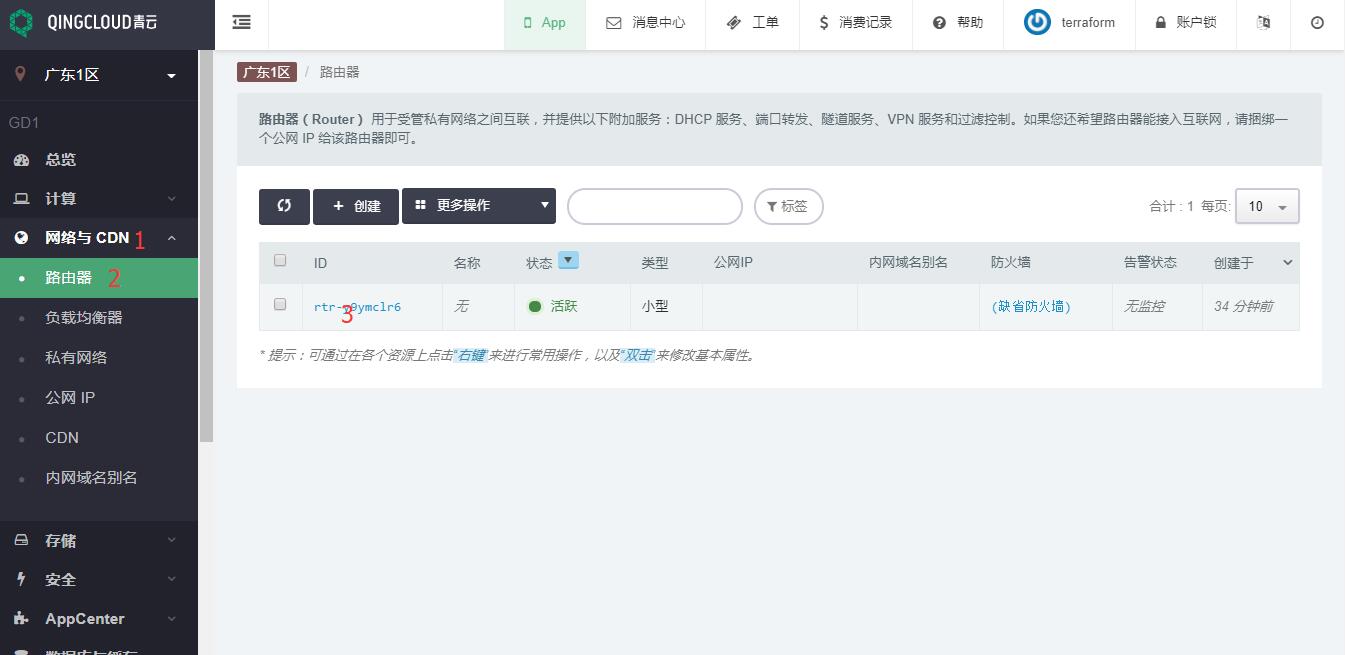Switch language using the translate icon
This screenshot has width=1345, height=655.
click(x=1263, y=22)
